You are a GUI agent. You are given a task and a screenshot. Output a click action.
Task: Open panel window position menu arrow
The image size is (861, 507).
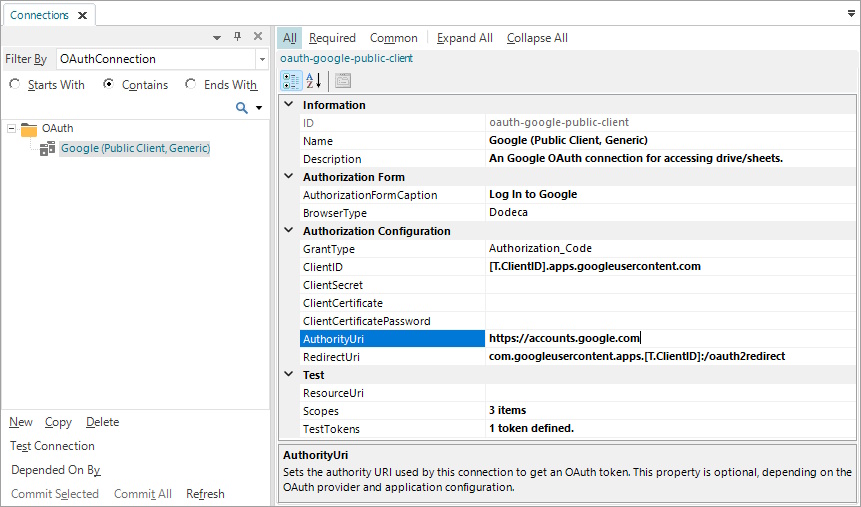[217, 37]
